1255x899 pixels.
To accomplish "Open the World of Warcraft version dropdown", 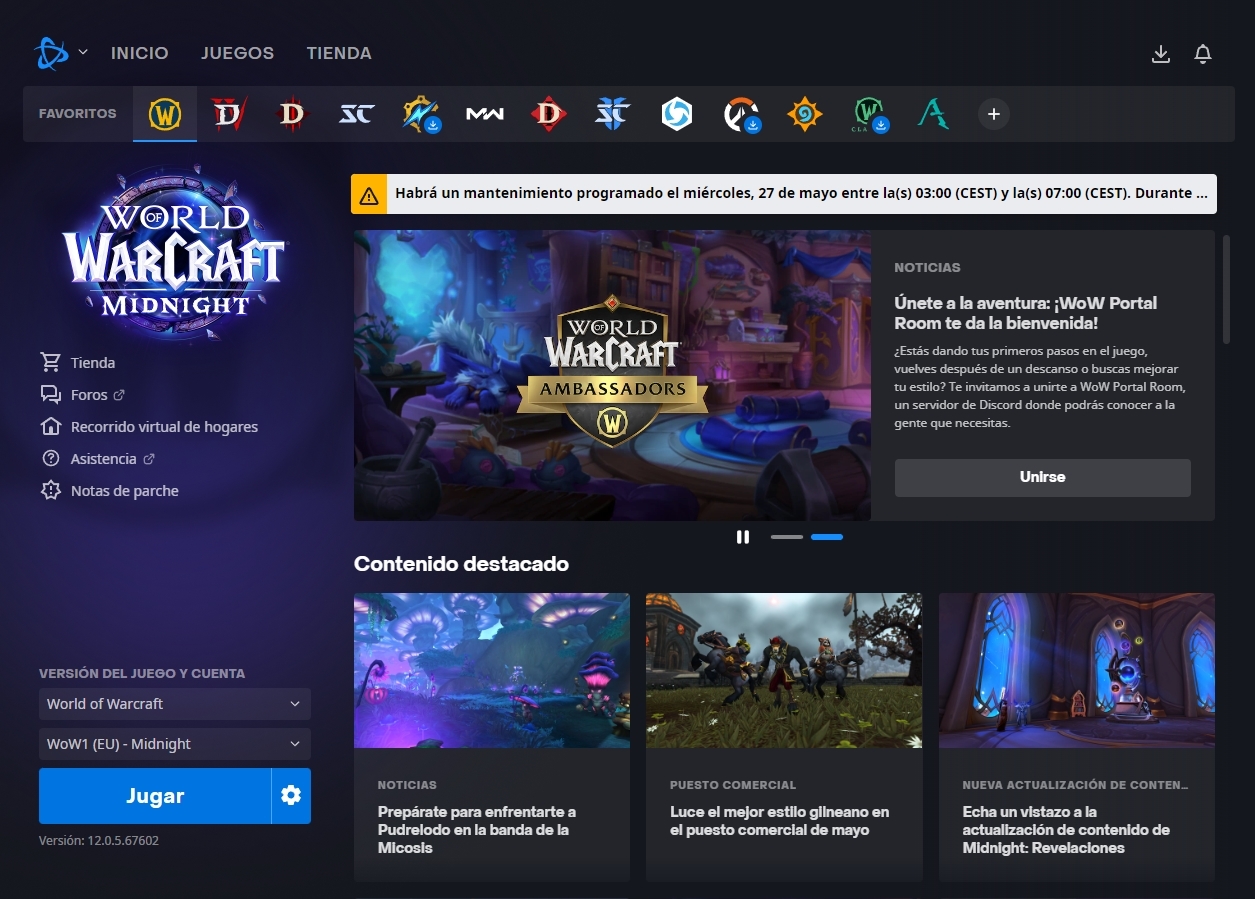I will (x=175, y=704).
